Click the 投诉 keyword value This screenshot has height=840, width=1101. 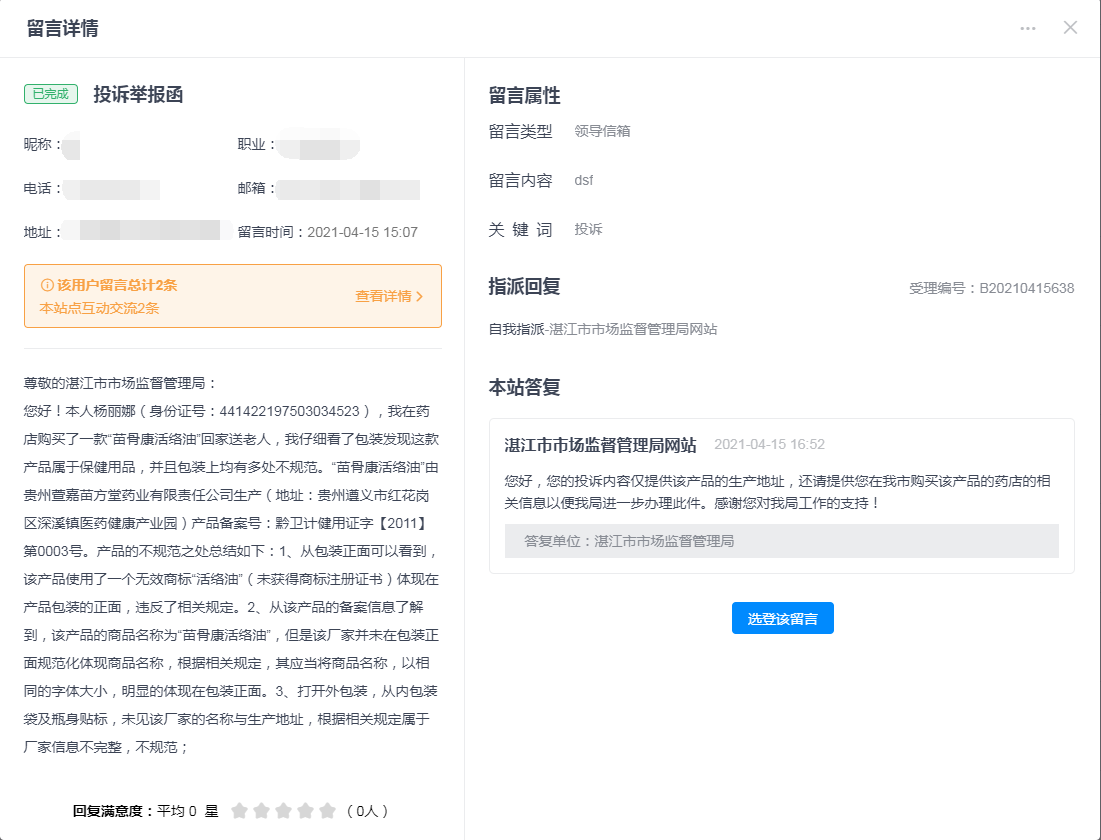point(588,230)
